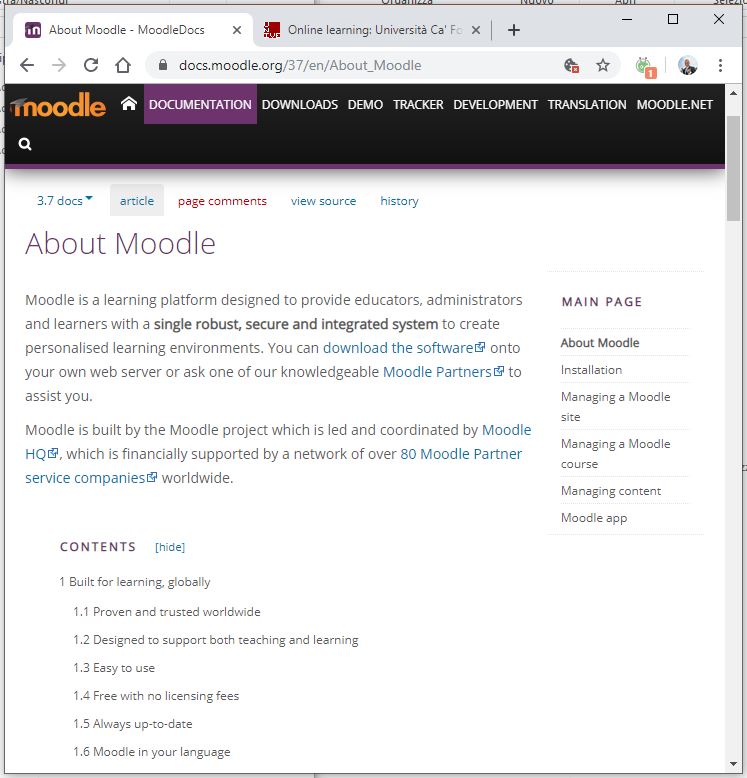Open the green extension icon with badge
The image size is (747, 778).
tap(646, 67)
